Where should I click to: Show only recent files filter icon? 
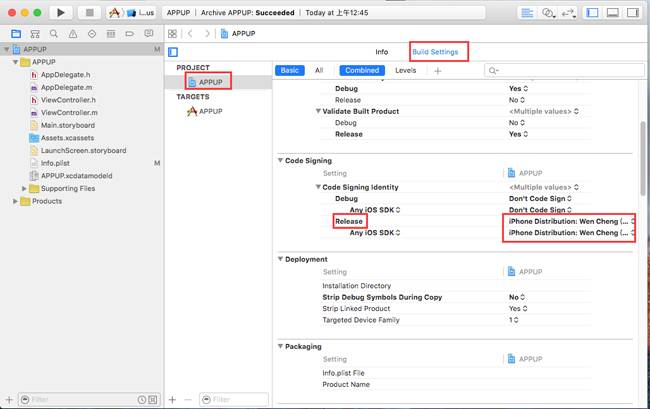[x=142, y=400]
